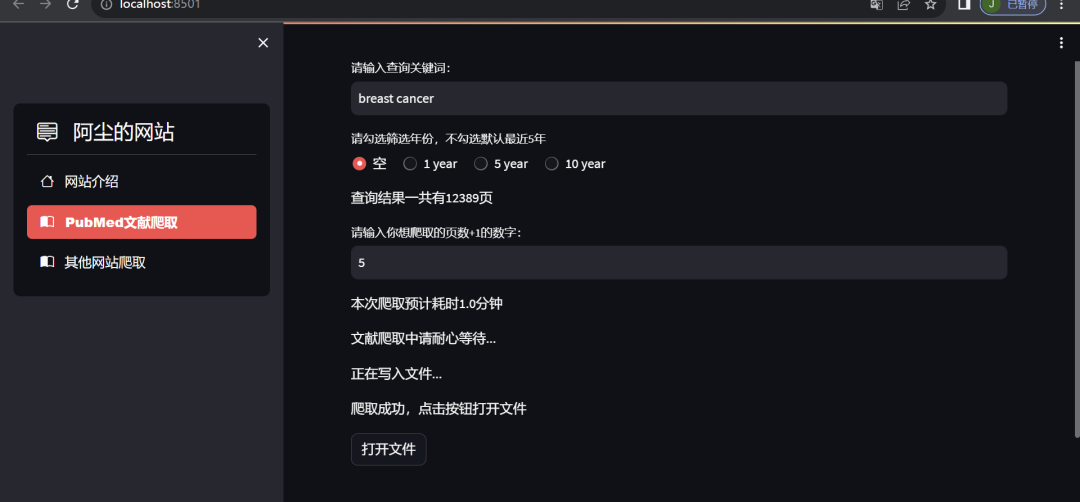Viewport: 1080px width, 502px height.
Task: Open the 网站介绍 menu item
Action: (142, 182)
